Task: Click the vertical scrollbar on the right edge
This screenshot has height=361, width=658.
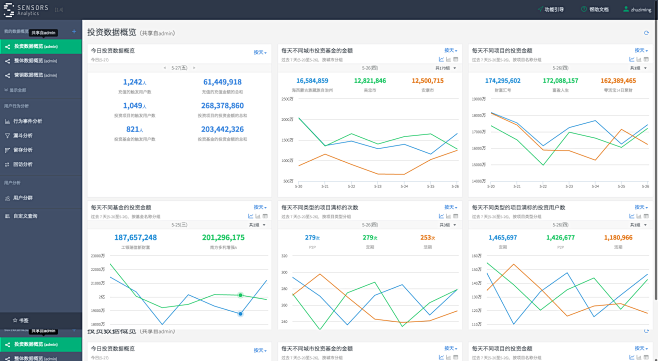Action: [x=656, y=160]
